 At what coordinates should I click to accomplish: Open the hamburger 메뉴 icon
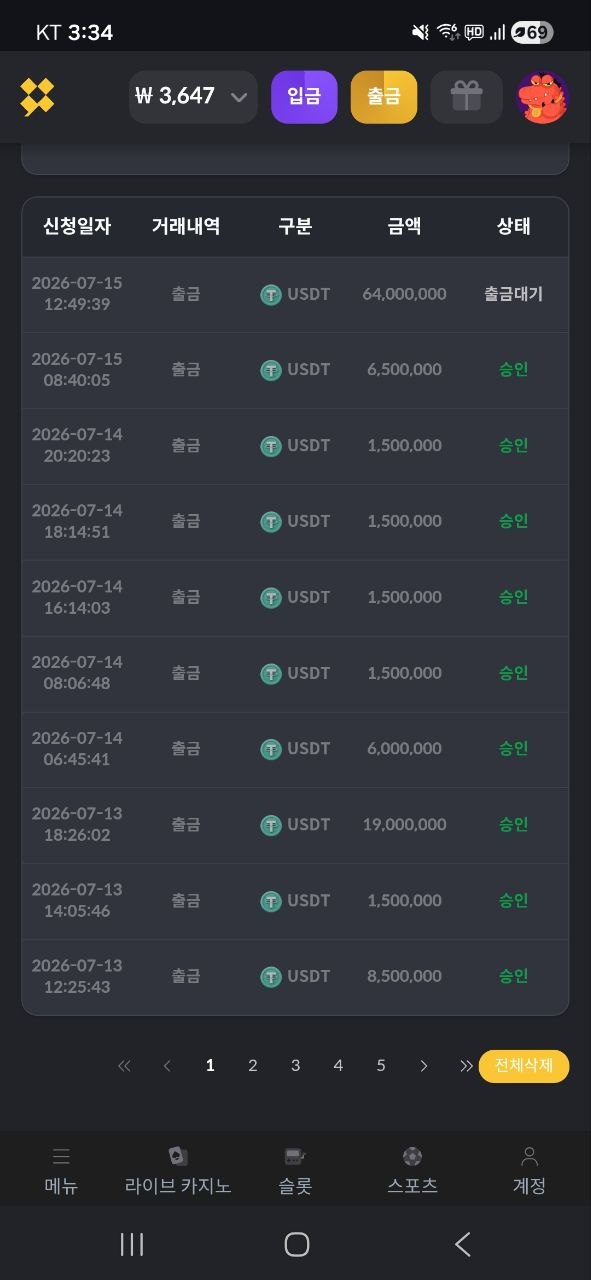(x=61, y=1157)
